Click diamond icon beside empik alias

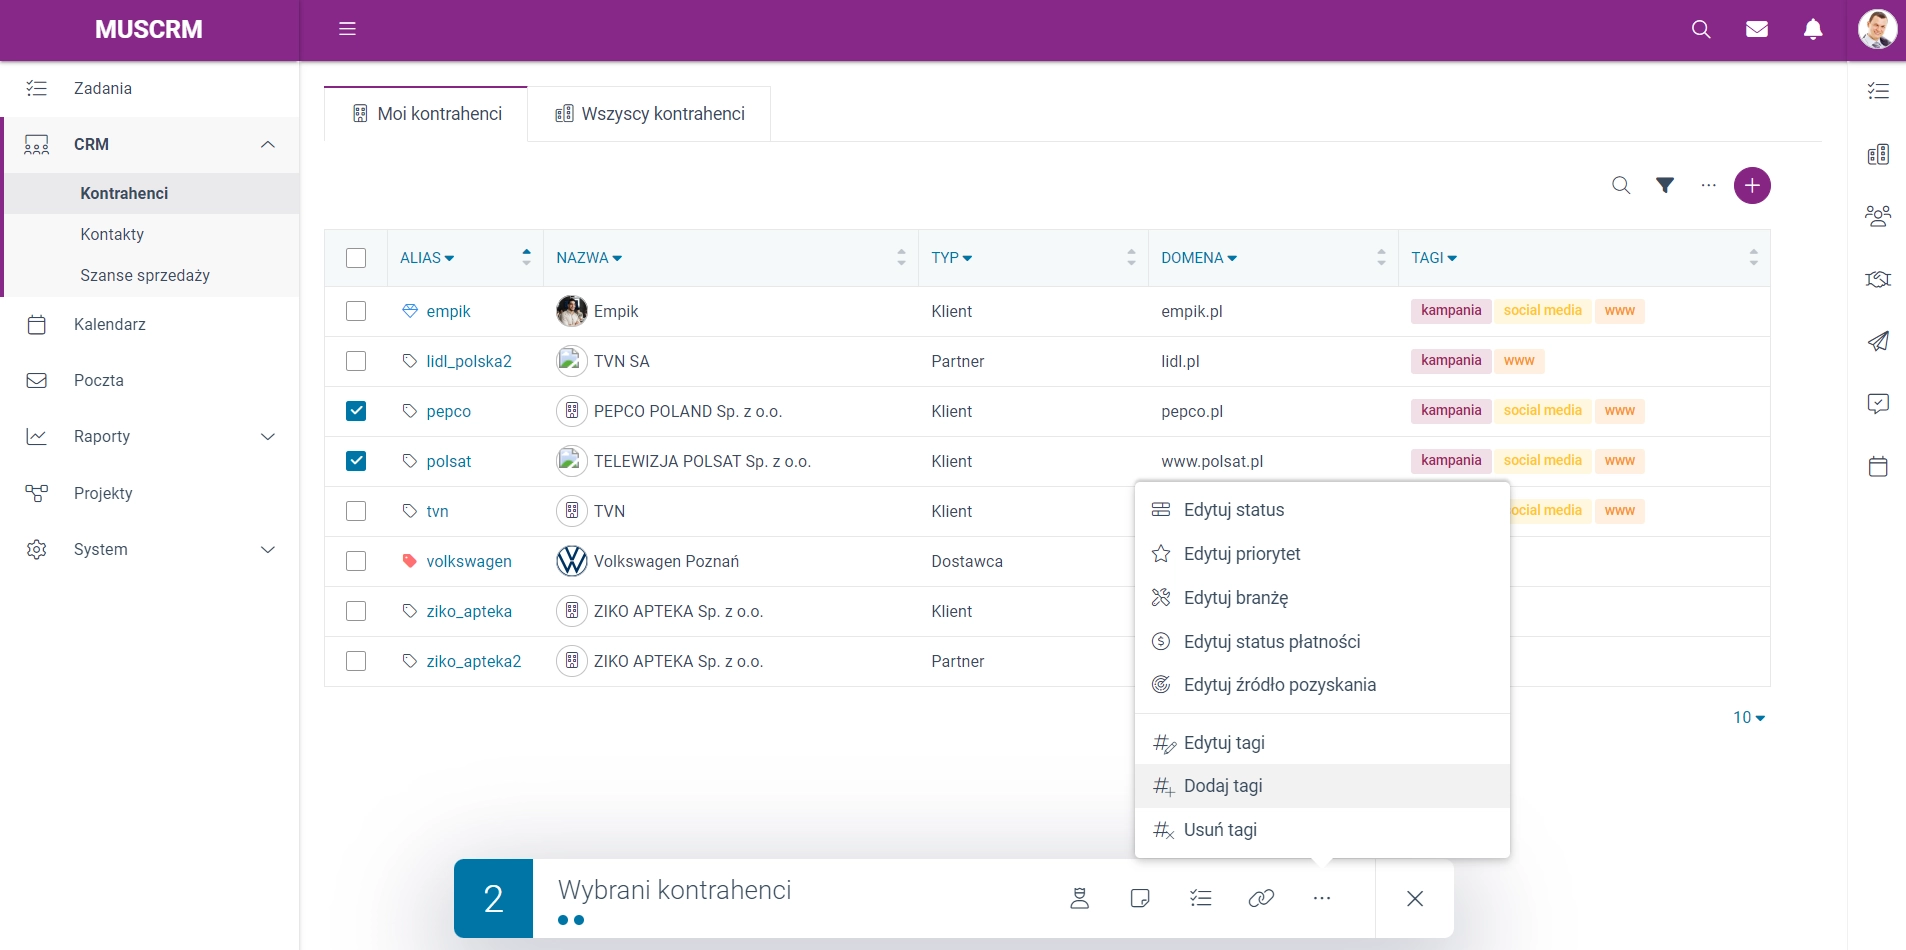click(409, 311)
